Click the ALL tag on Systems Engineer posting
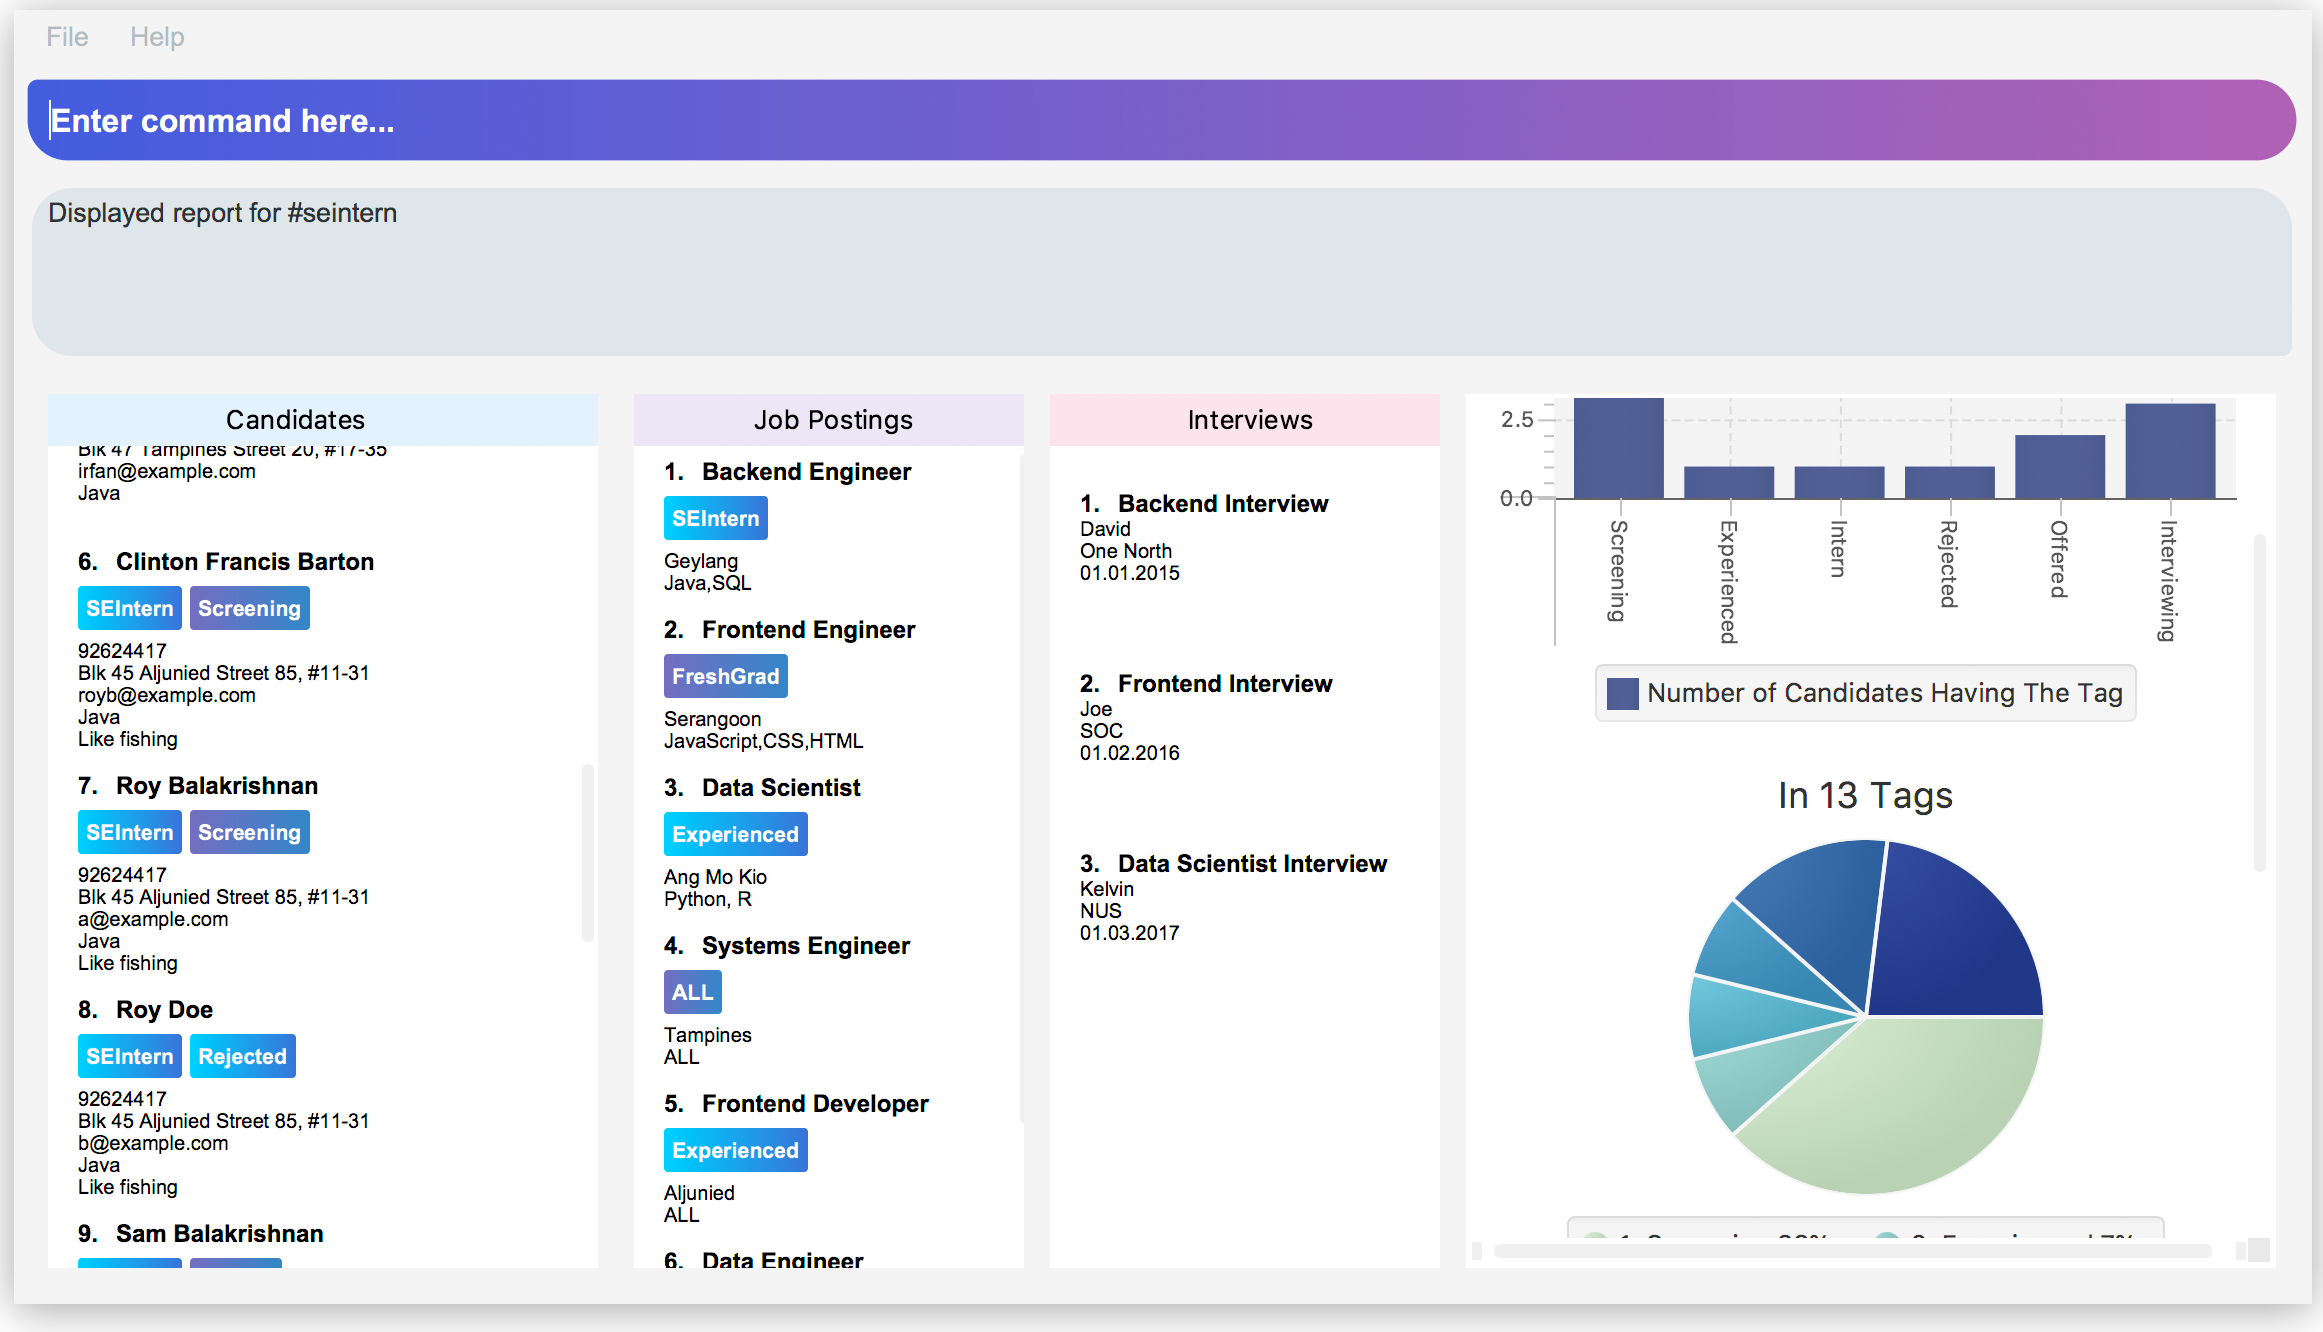This screenshot has height=1332, width=2323. [x=691, y=992]
